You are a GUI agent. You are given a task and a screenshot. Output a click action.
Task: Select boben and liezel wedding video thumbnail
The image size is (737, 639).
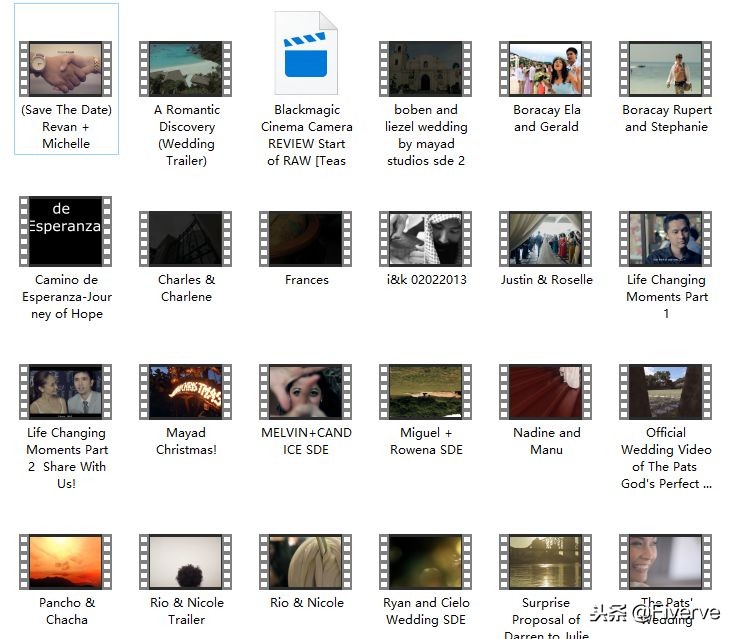[x=426, y=69]
